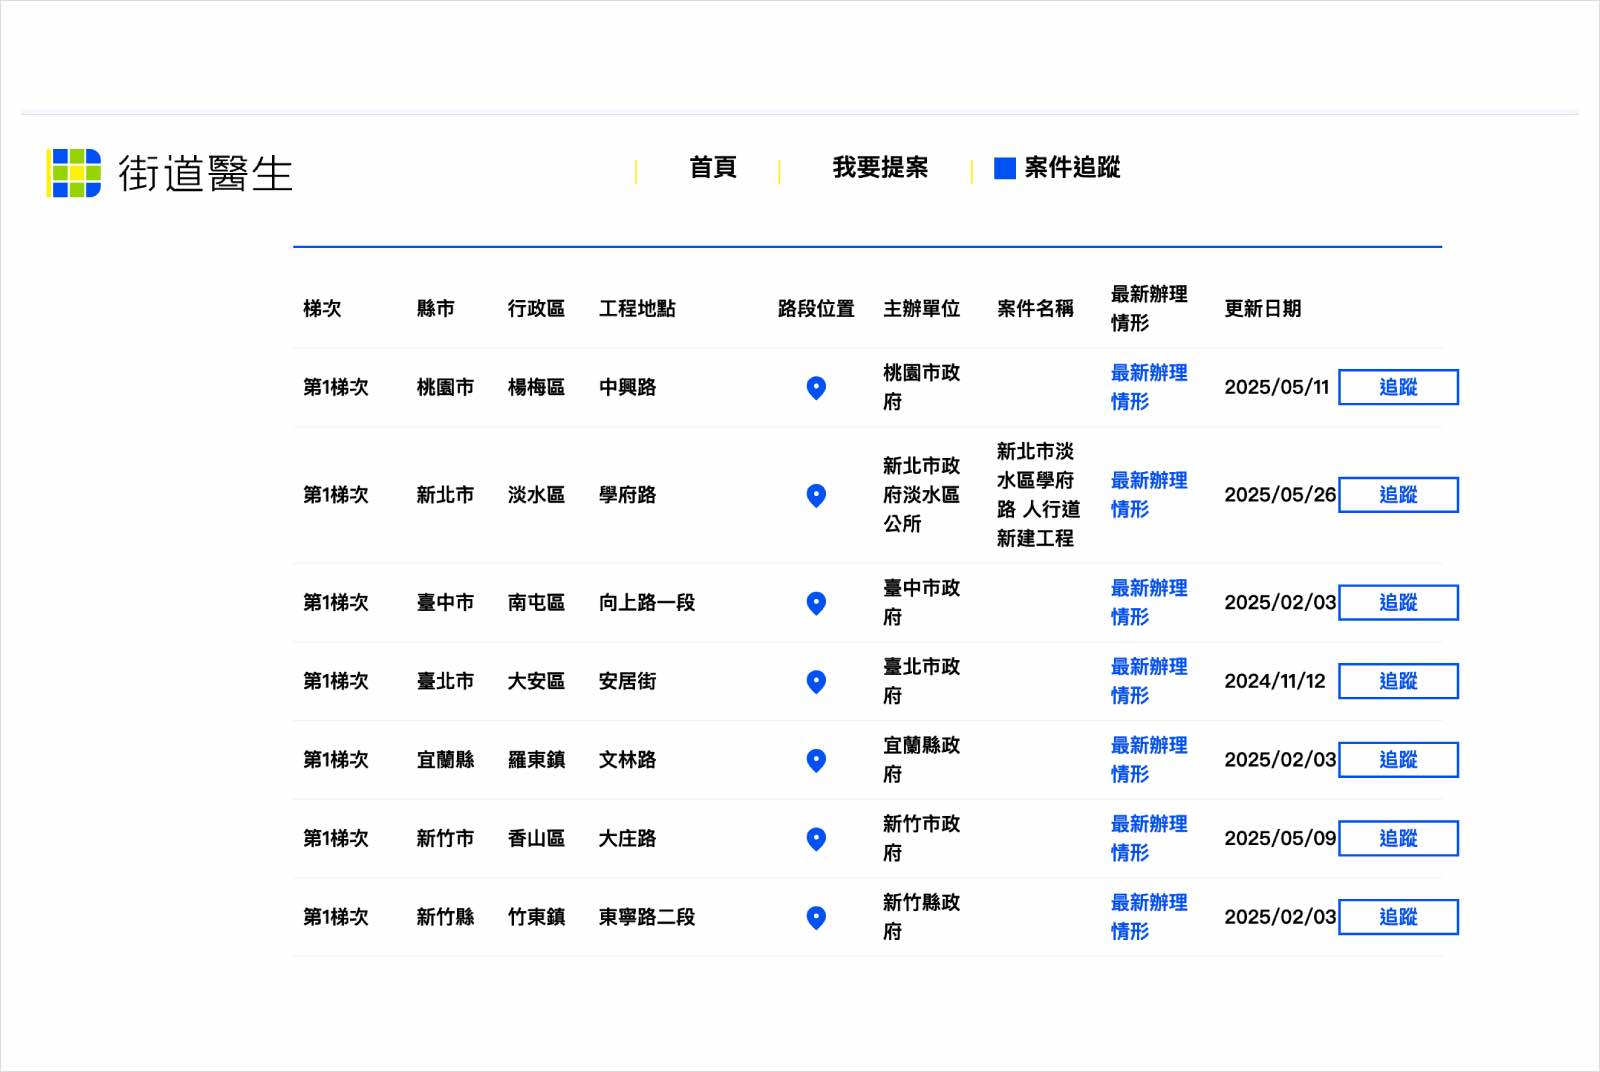This screenshot has width=1600, height=1072.
Task: Click the 行政區 column header
Action: [536, 309]
